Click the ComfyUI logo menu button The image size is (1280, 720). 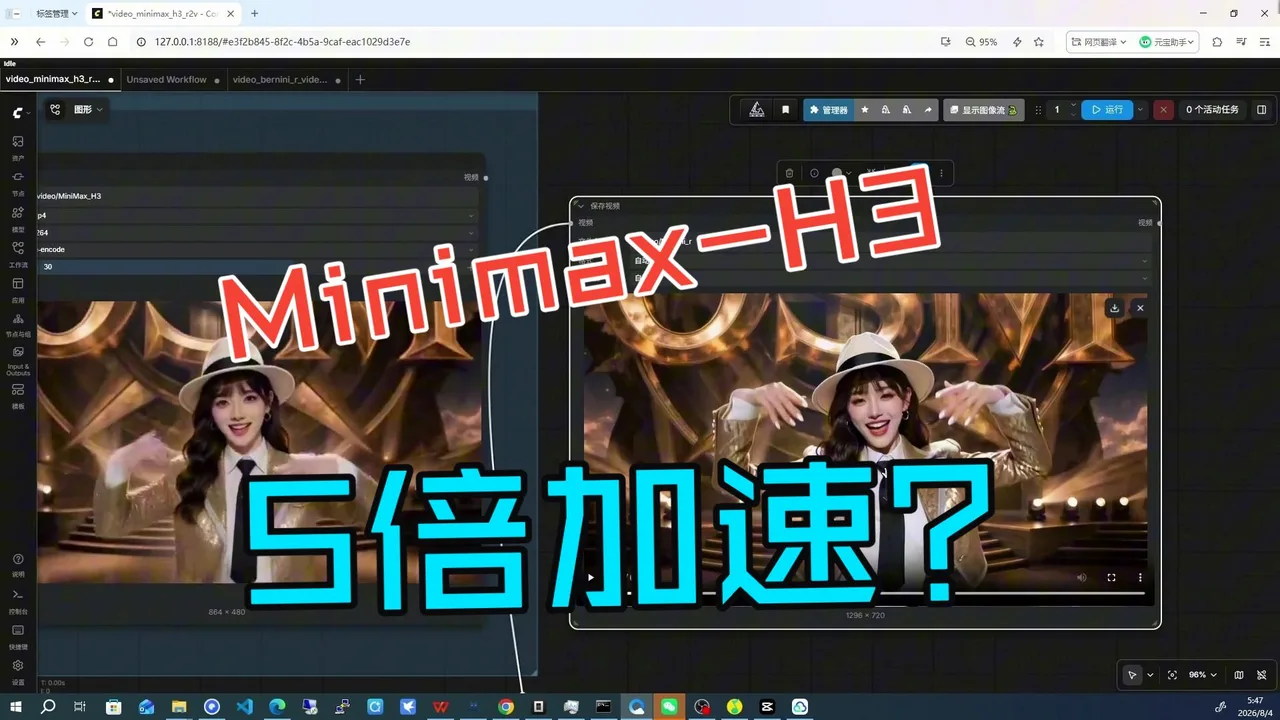[20, 112]
